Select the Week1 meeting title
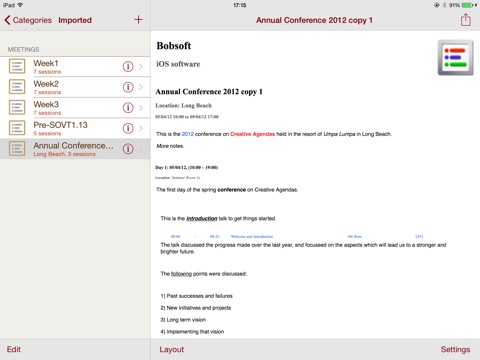This screenshot has height=360, width=480. (46, 63)
